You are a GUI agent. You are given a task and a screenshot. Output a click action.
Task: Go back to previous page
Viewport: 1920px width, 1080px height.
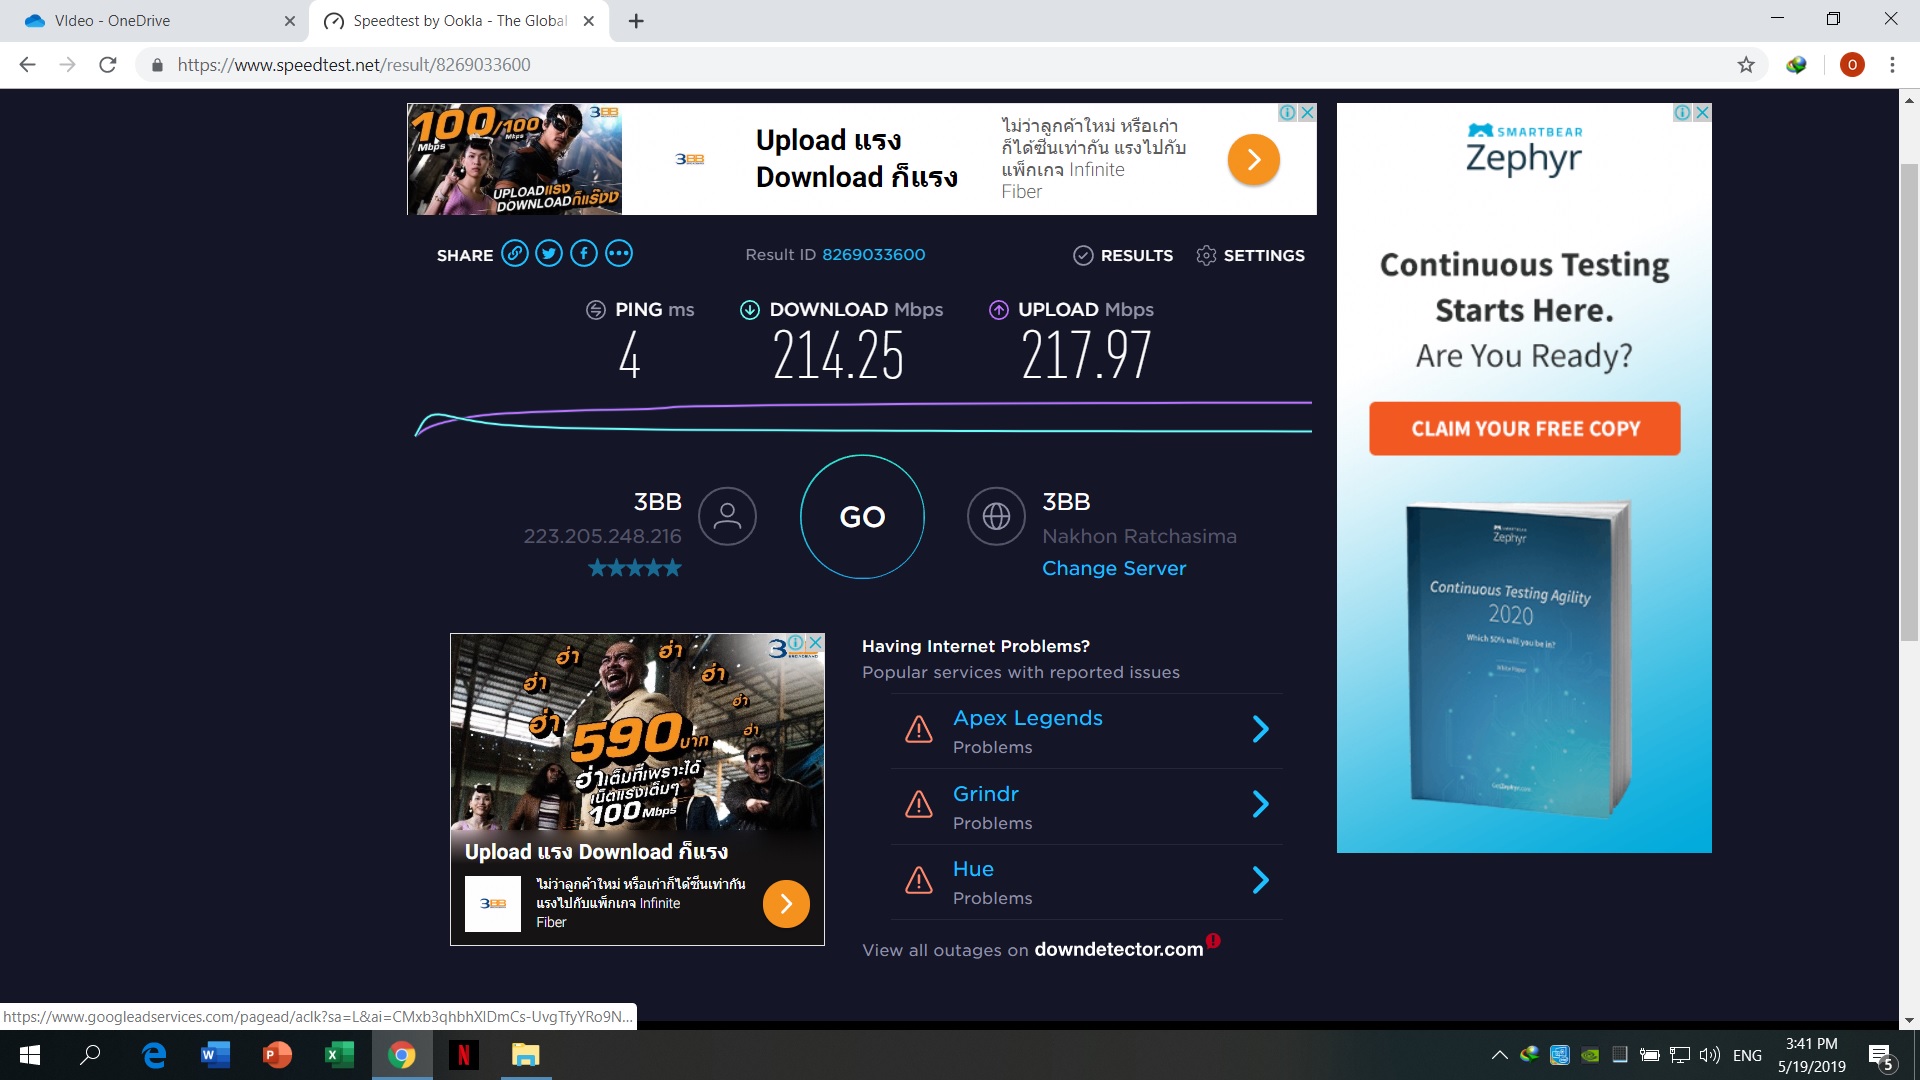tap(27, 65)
